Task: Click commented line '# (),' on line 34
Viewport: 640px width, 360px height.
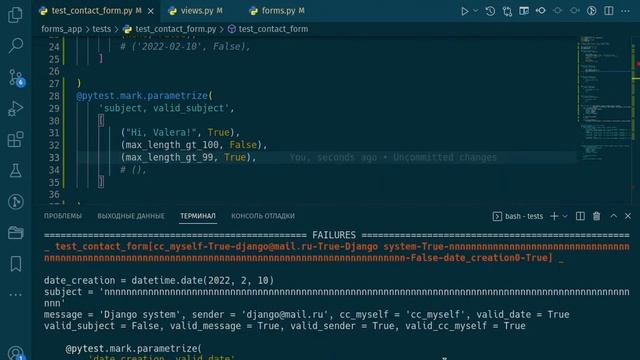Action: pos(133,169)
